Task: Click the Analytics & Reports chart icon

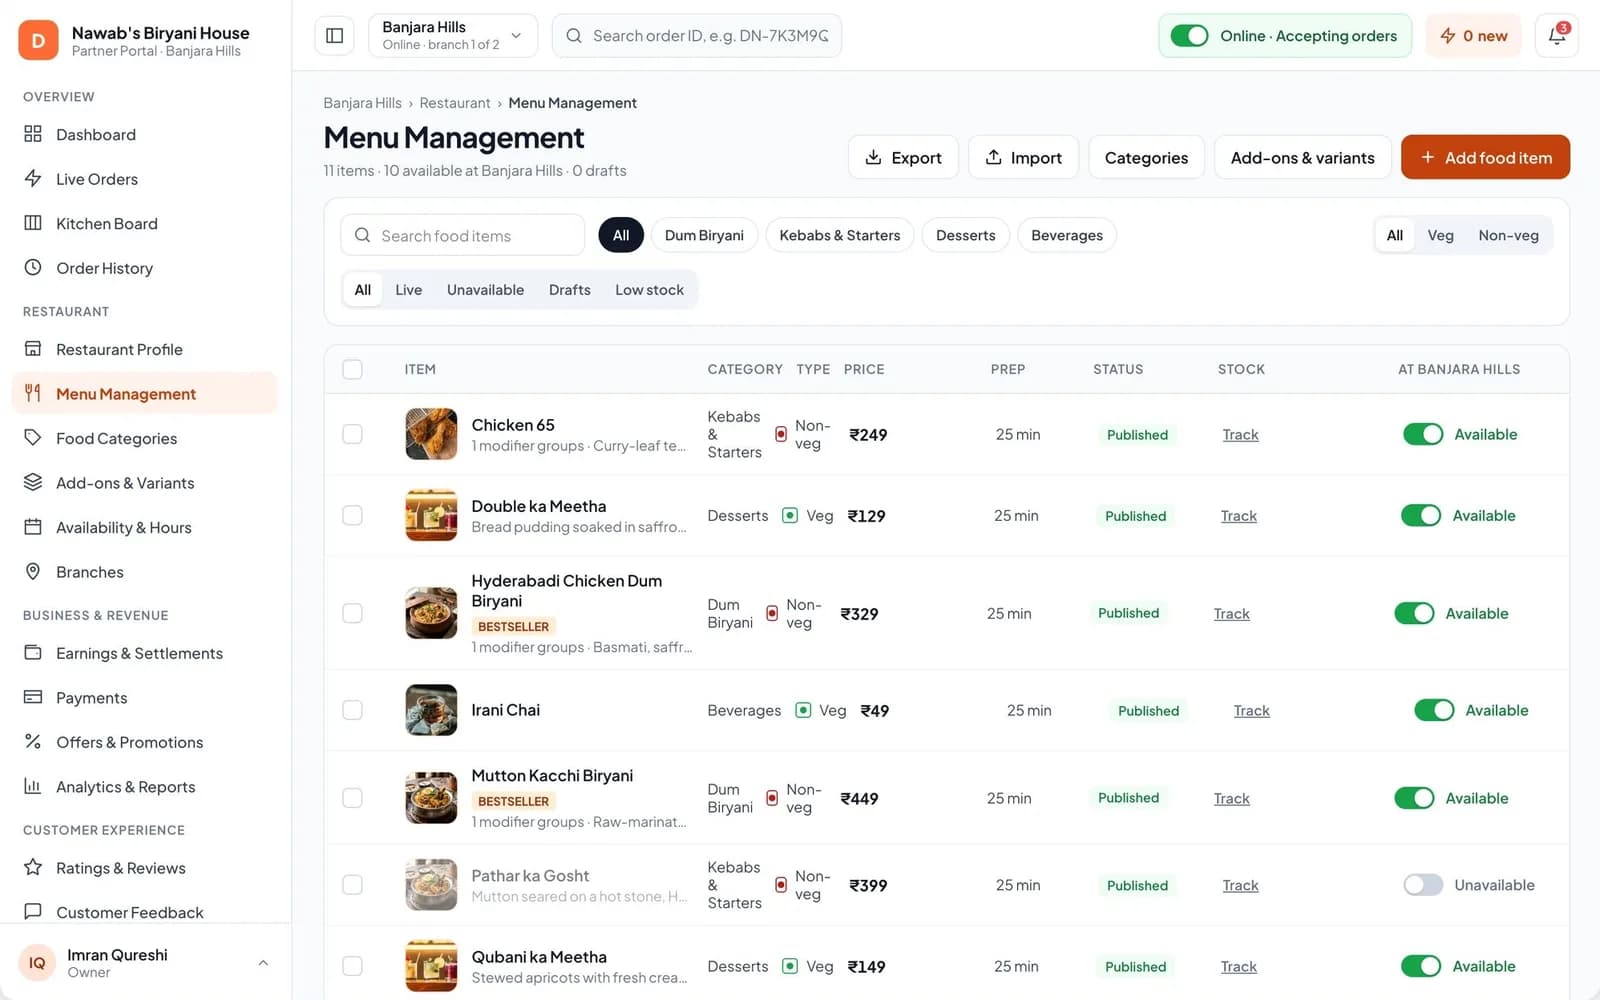Action: click(33, 786)
